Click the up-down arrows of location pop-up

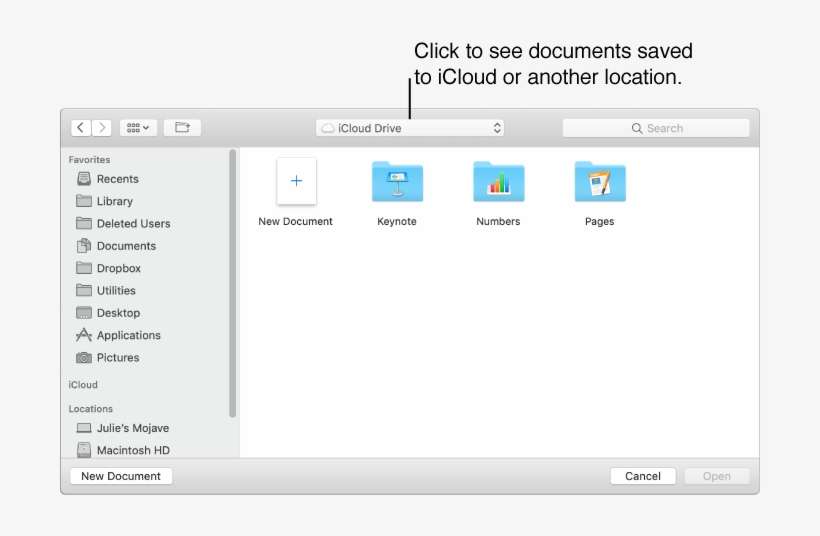[497, 128]
